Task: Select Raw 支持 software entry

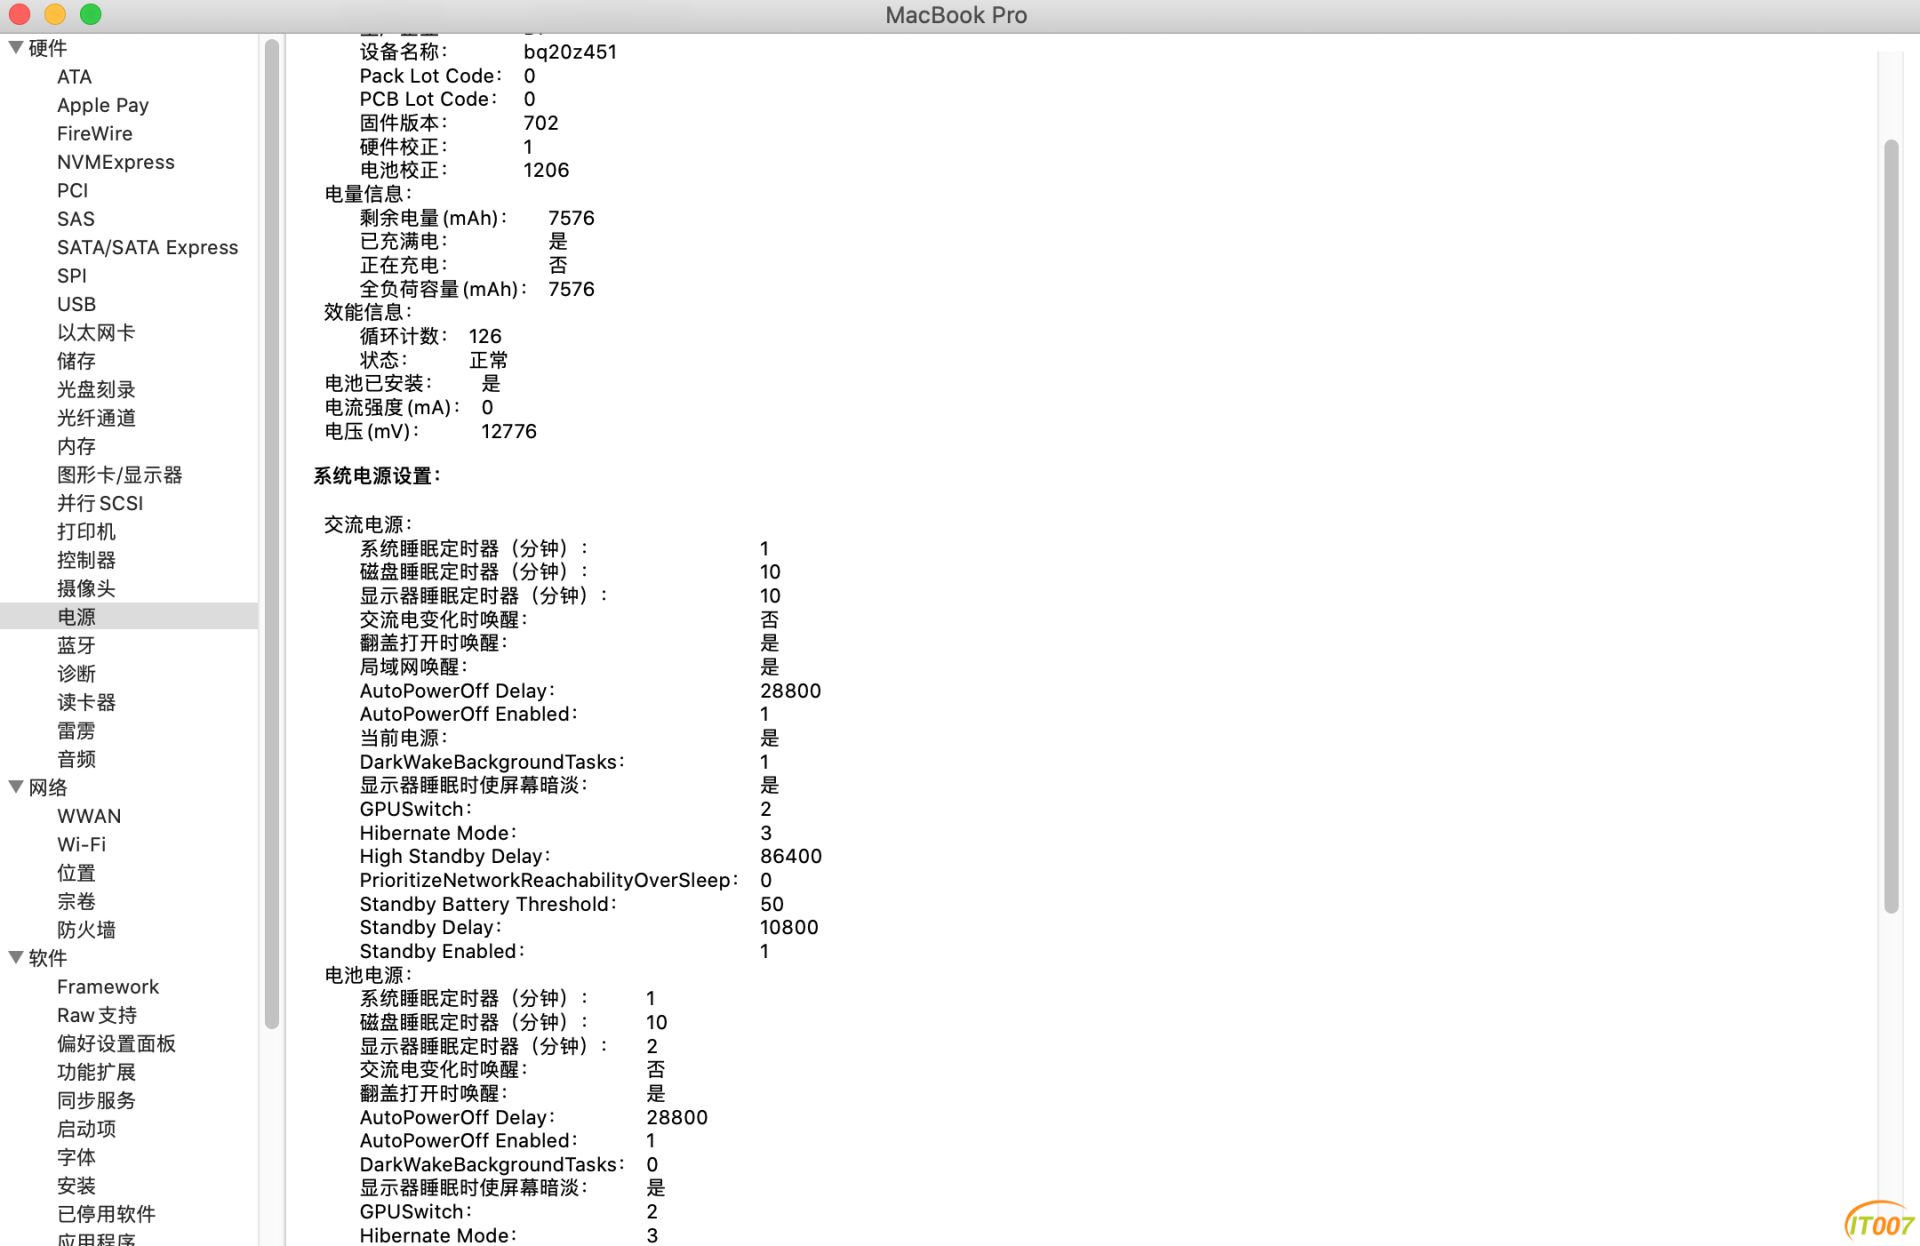Action: coord(97,1015)
